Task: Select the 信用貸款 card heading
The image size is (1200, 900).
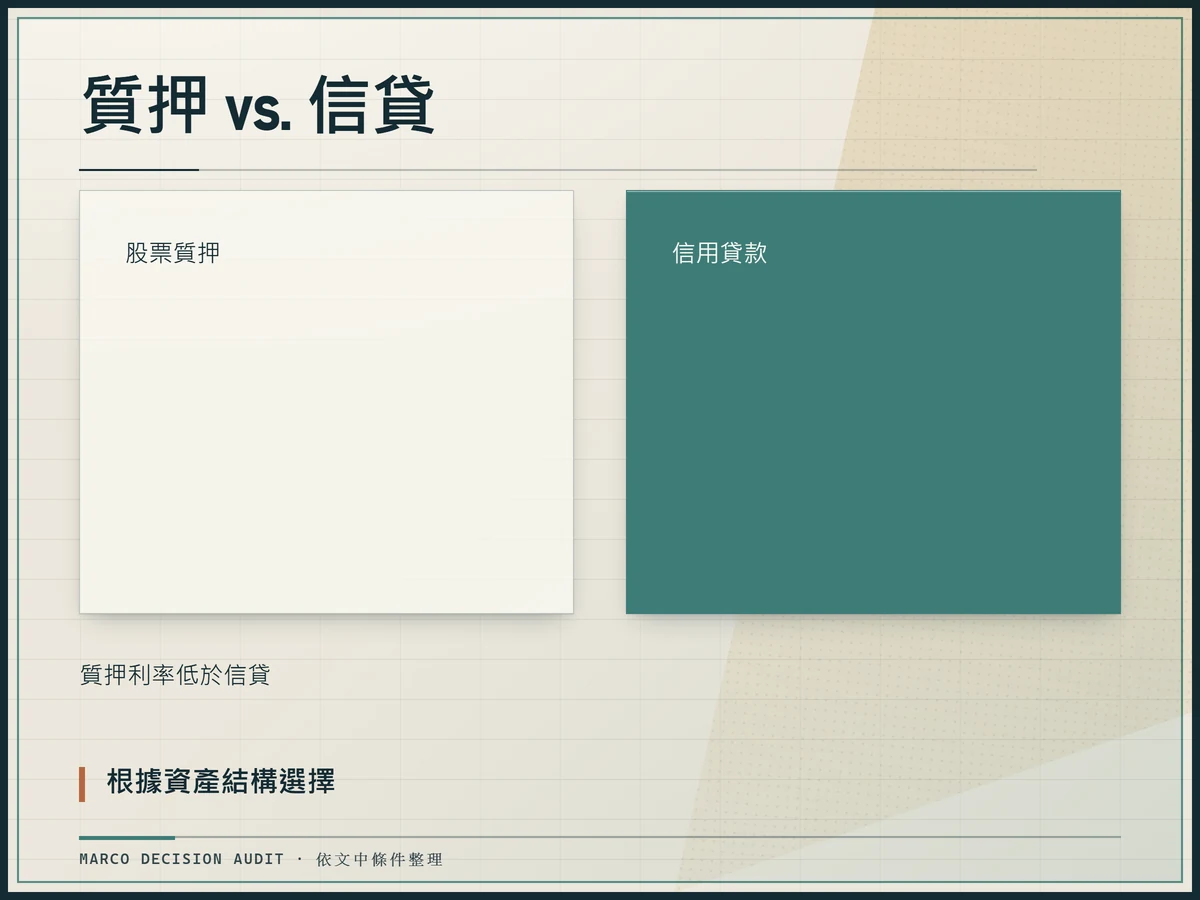Action: point(720,253)
